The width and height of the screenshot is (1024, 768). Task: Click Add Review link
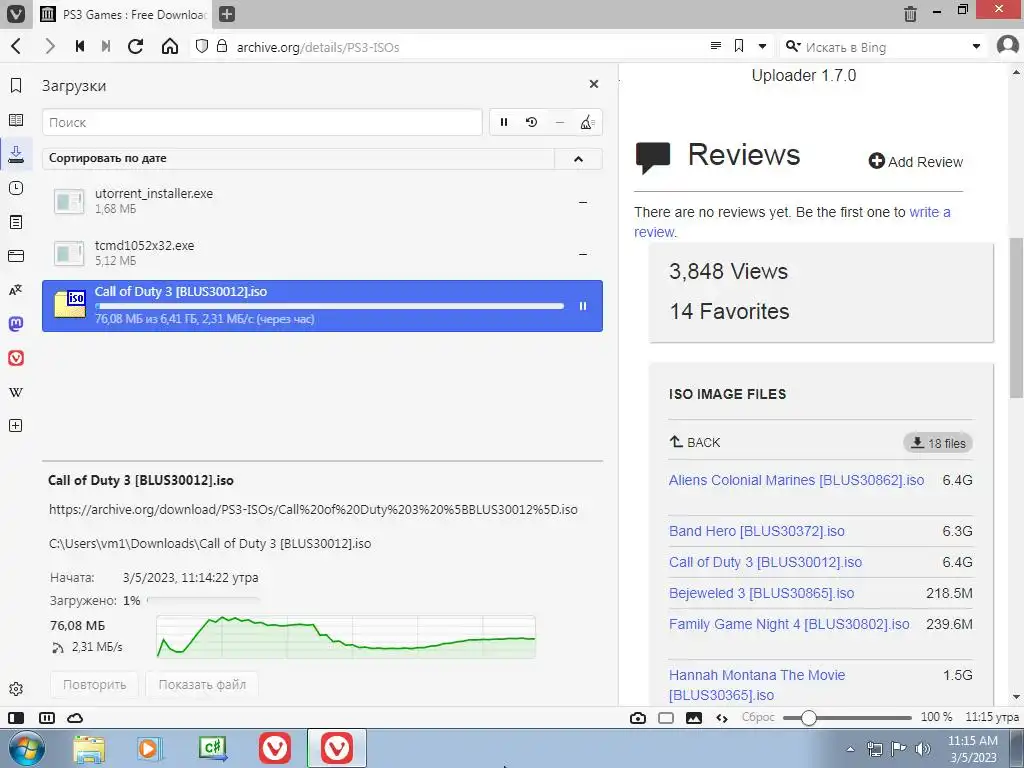[x=916, y=161]
